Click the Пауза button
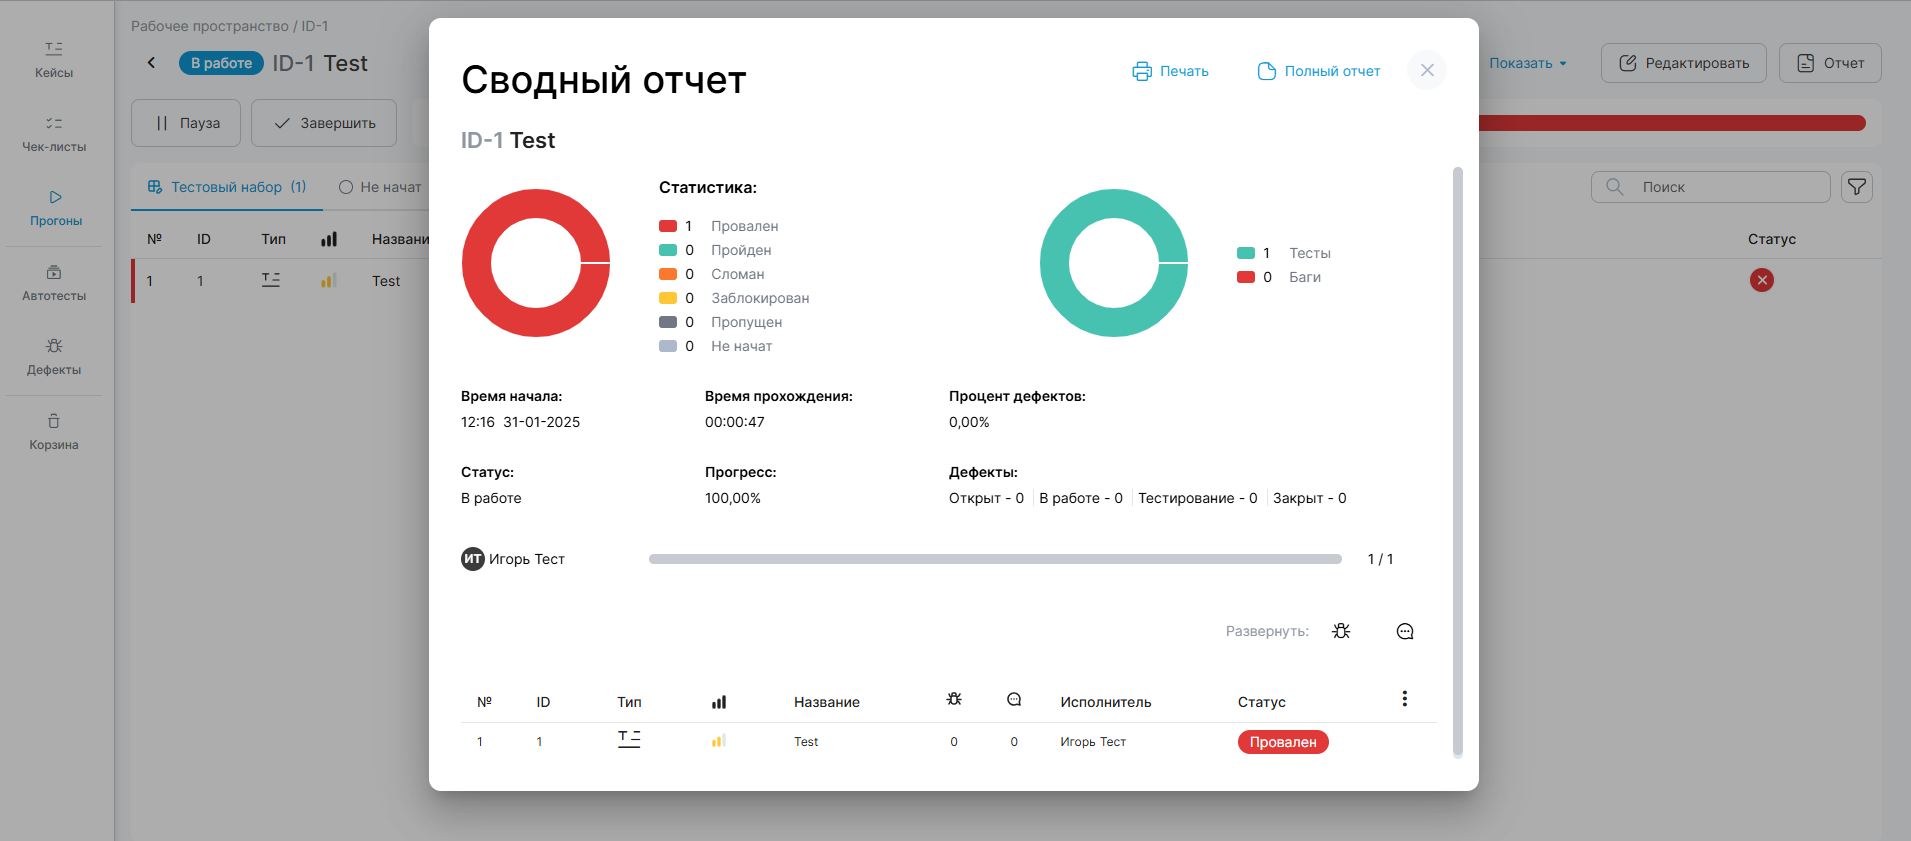 [186, 123]
